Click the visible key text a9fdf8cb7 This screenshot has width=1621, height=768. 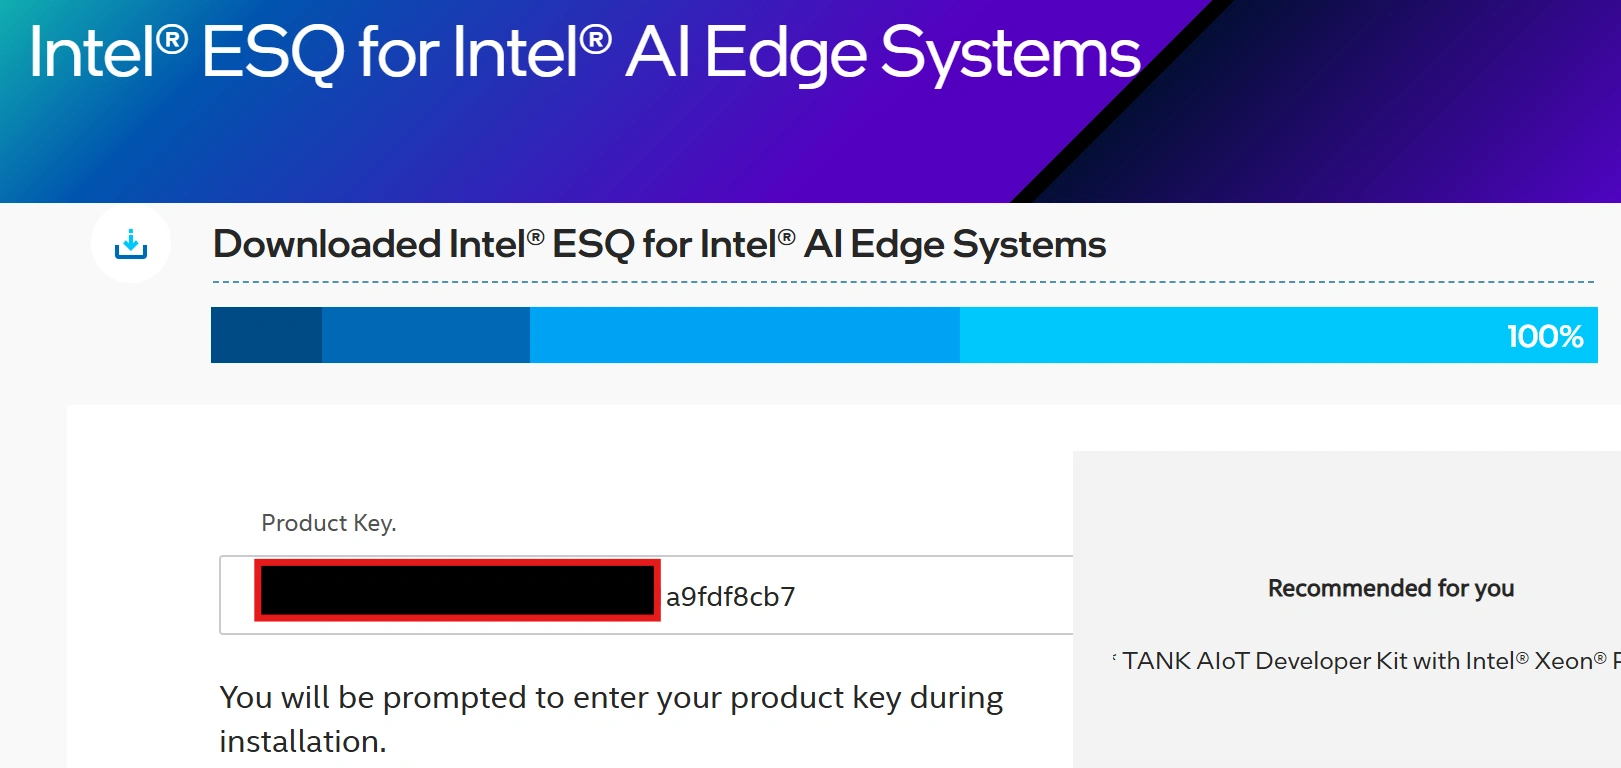730,597
